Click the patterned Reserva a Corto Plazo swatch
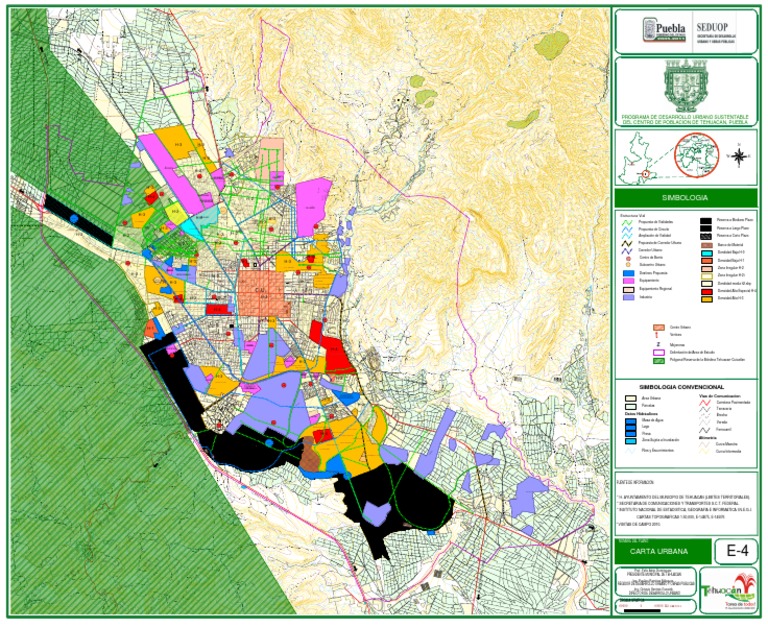 [x=705, y=236]
